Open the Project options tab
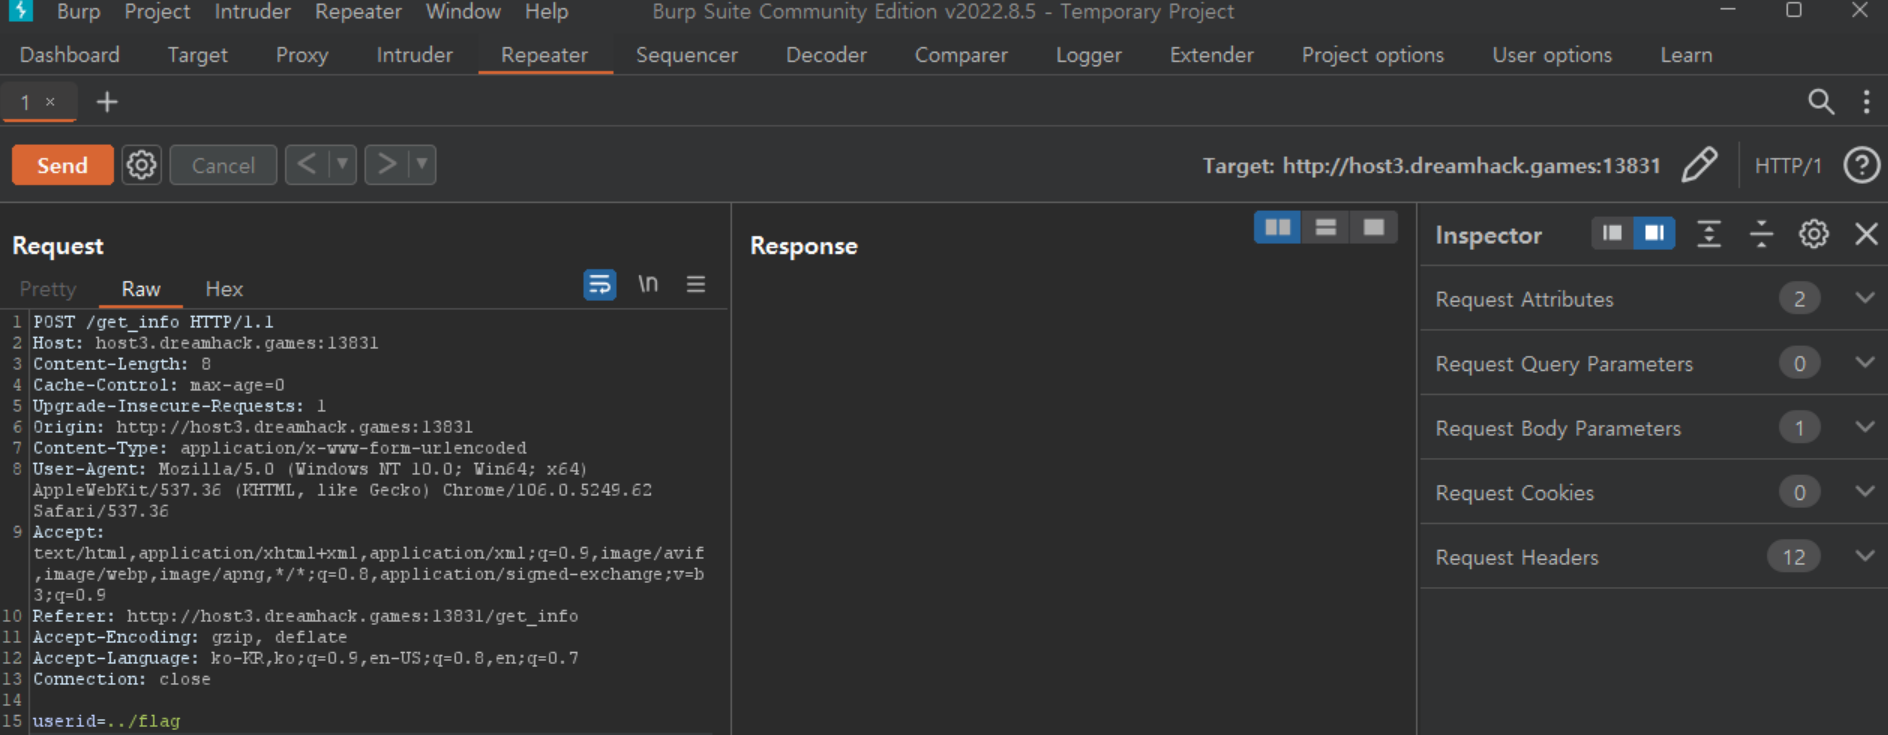The width and height of the screenshot is (1888, 735). coord(1373,55)
